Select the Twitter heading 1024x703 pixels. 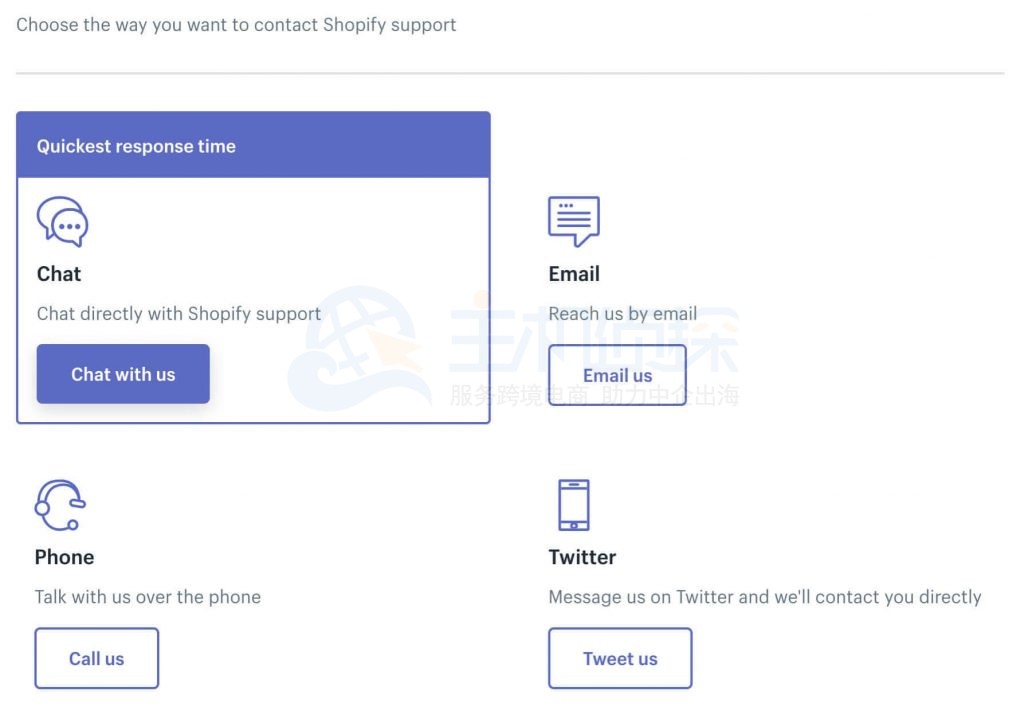pyautogui.click(x=582, y=557)
